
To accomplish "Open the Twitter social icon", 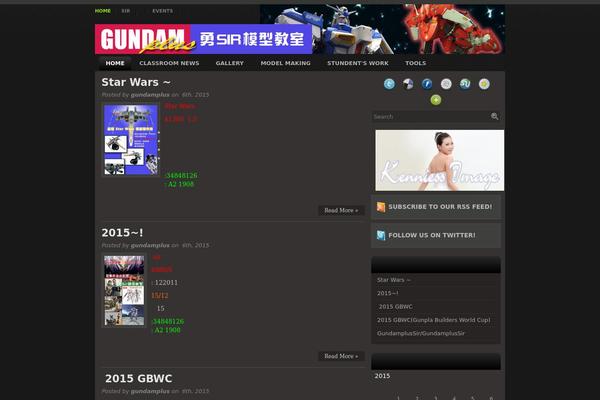I will [389, 84].
